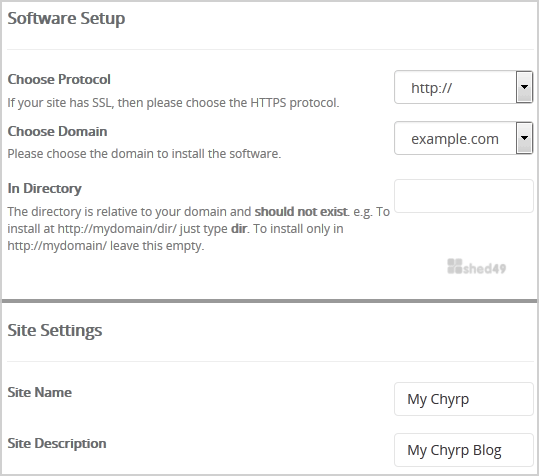Open the Choose Protocol dropdown arrow
Image resolution: width=539 pixels, height=476 pixels.
pos(524,87)
